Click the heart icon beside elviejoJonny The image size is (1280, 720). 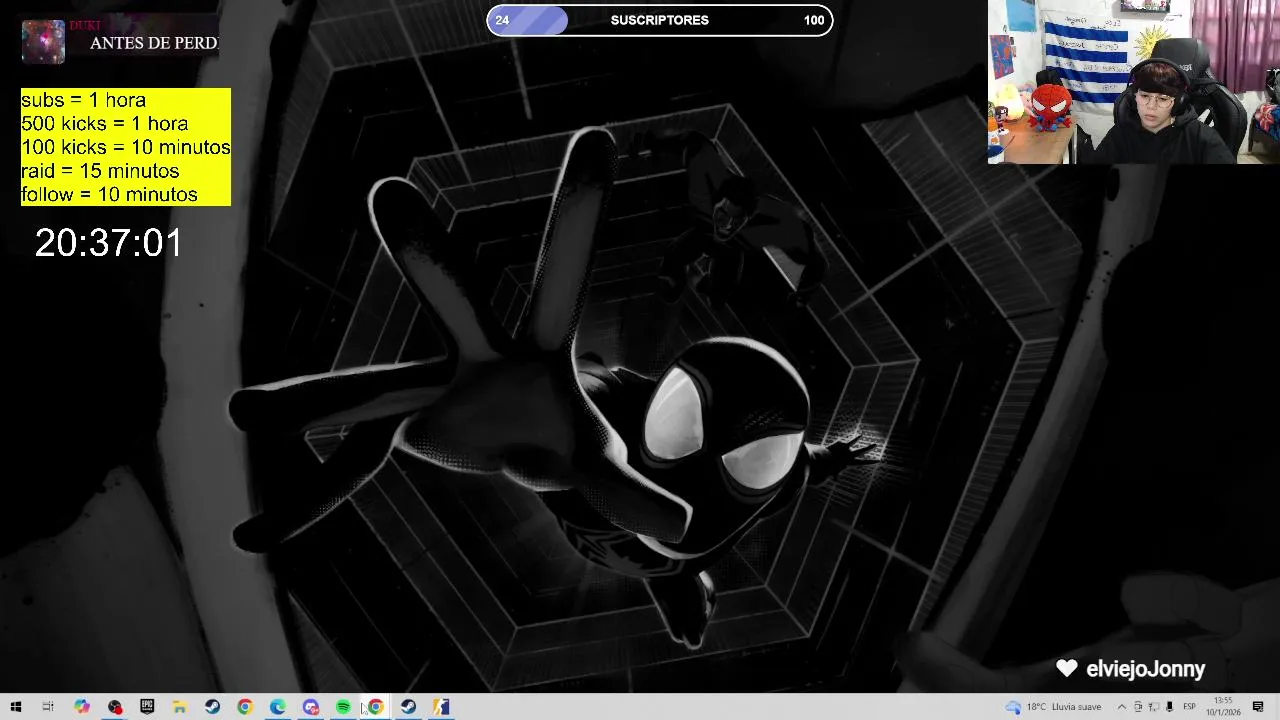[1067, 668]
